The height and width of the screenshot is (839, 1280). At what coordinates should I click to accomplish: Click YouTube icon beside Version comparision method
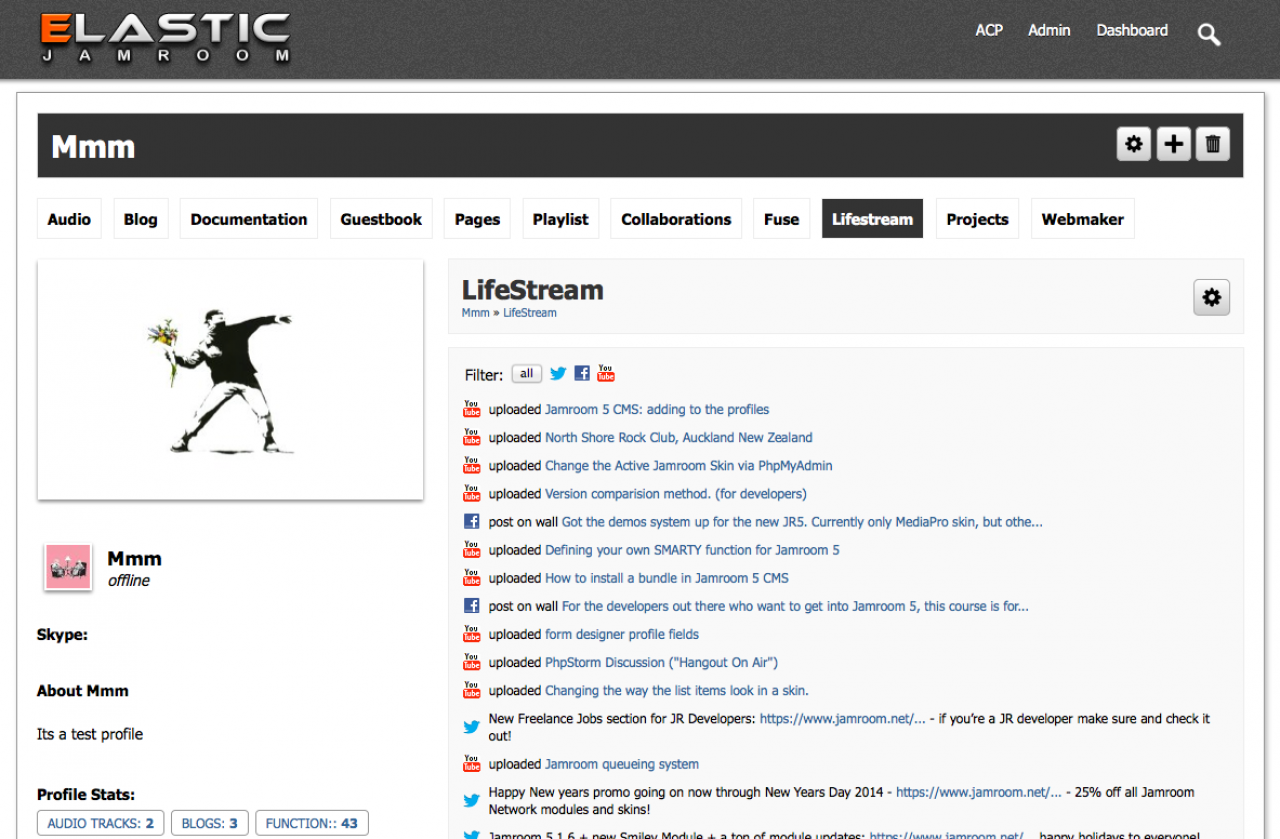pos(472,493)
